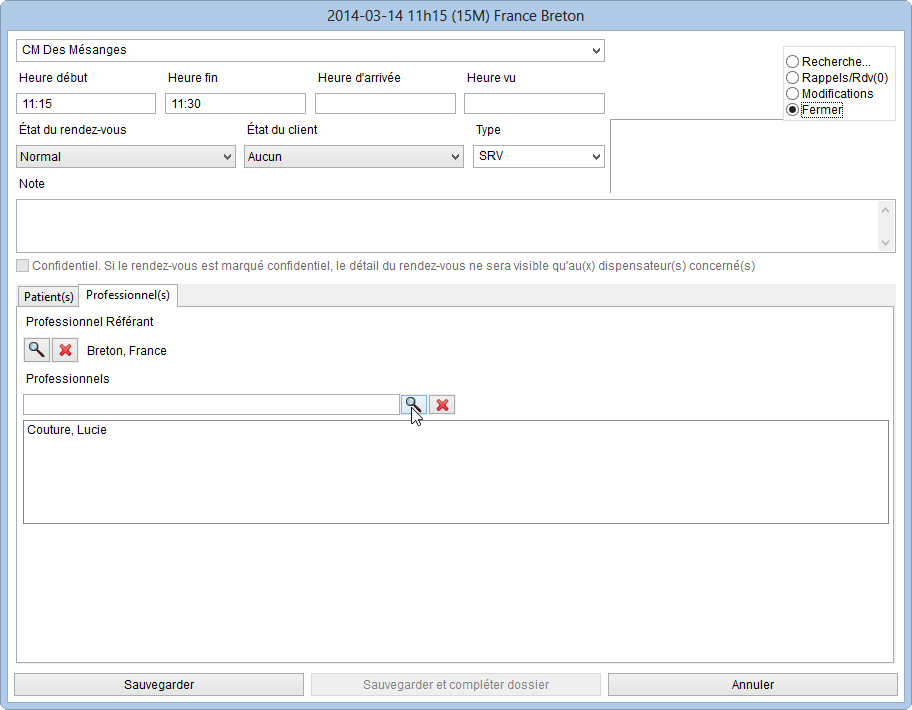This screenshot has width=912, height=710.
Task: Select the Rappels/Rdv(0) radio option
Action: pos(793,78)
